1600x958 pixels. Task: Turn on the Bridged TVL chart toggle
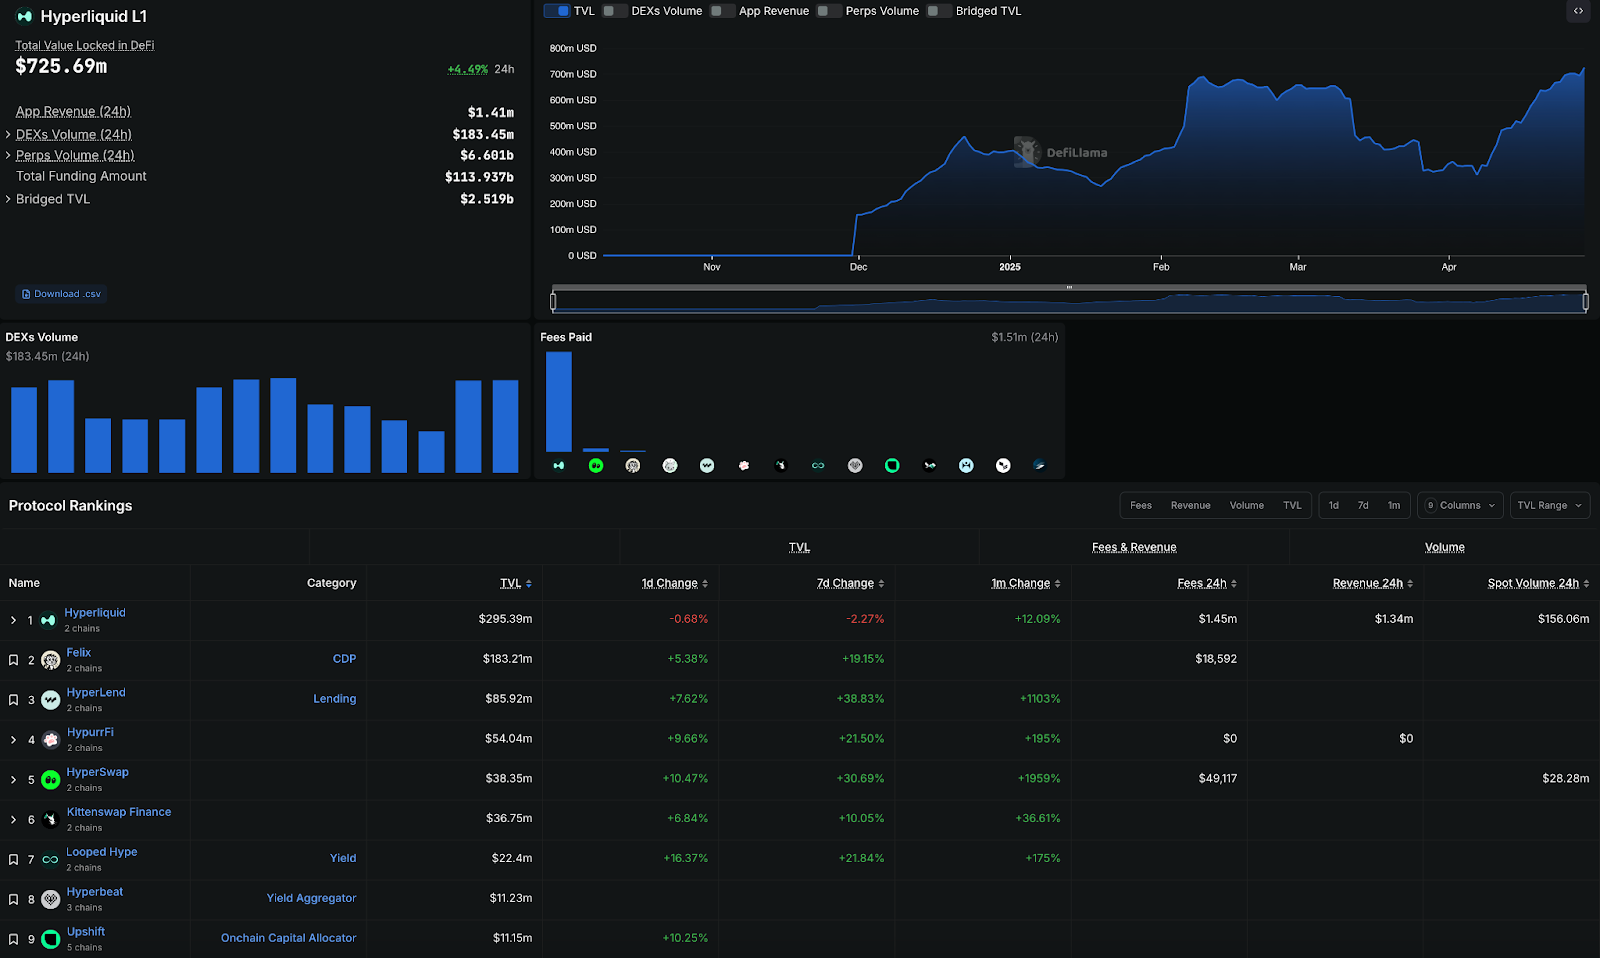(x=938, y=11)
